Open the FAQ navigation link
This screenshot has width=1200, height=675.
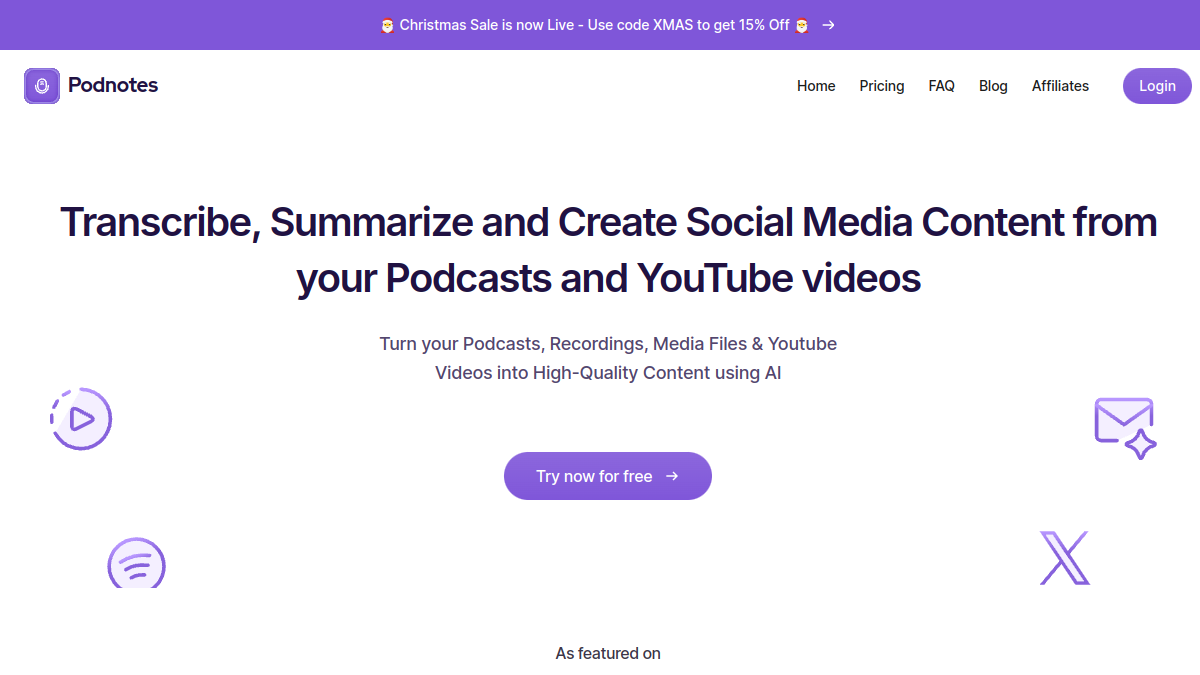(x=941, y=86)
